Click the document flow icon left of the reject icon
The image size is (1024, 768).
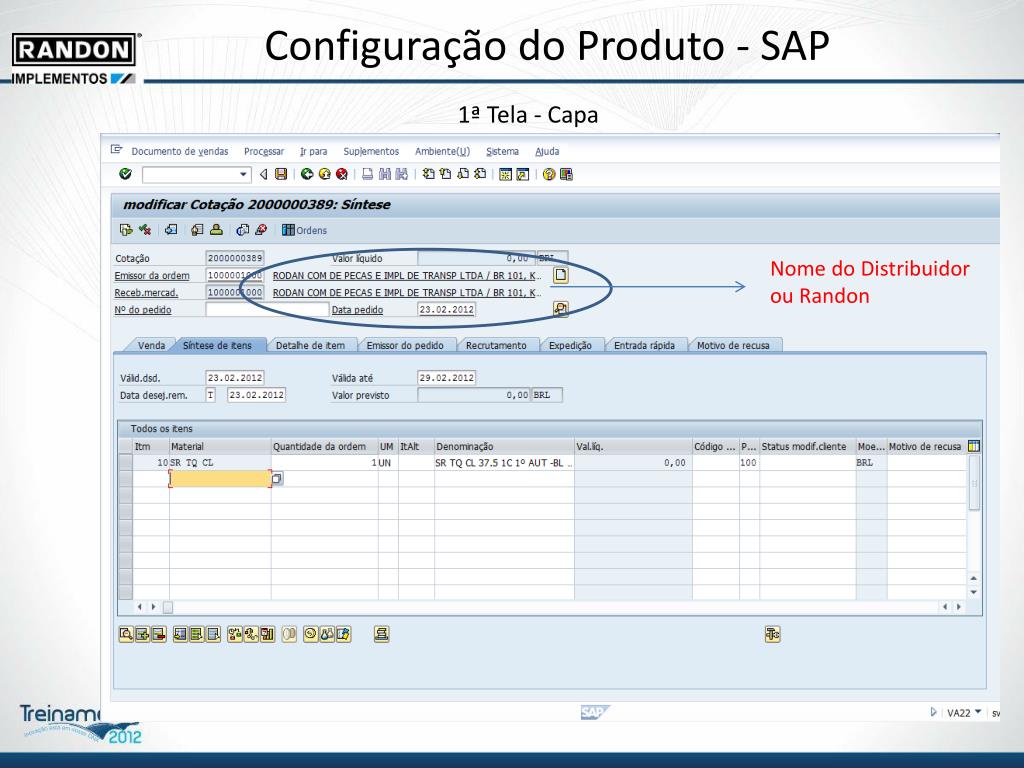(x=126, y=230)
